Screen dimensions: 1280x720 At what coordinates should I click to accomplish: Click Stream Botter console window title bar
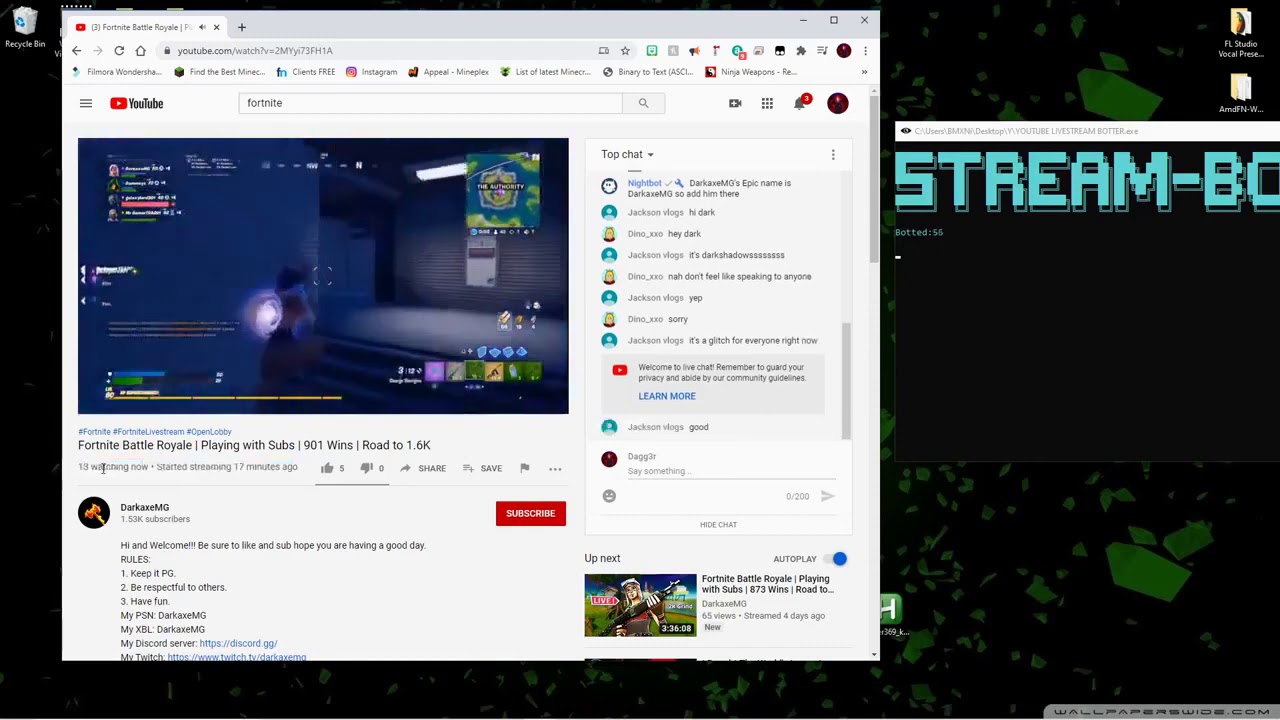(x=1088, y=131)
